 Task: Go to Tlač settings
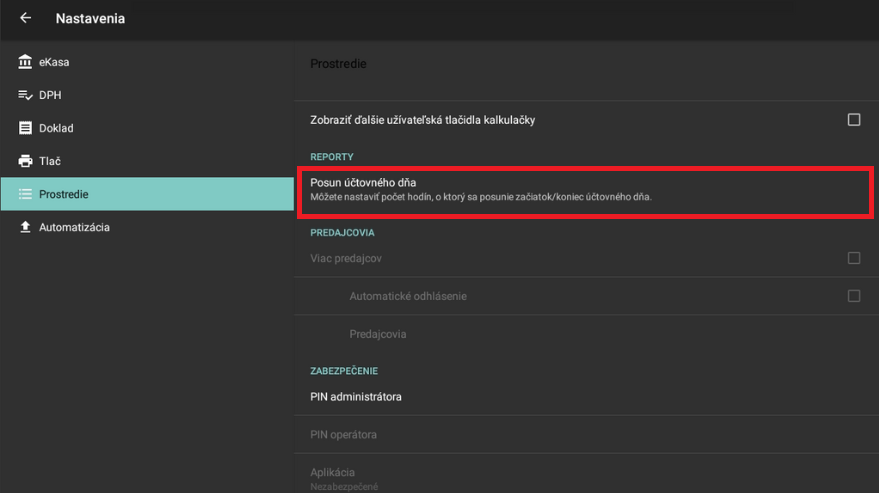point(50,161)
